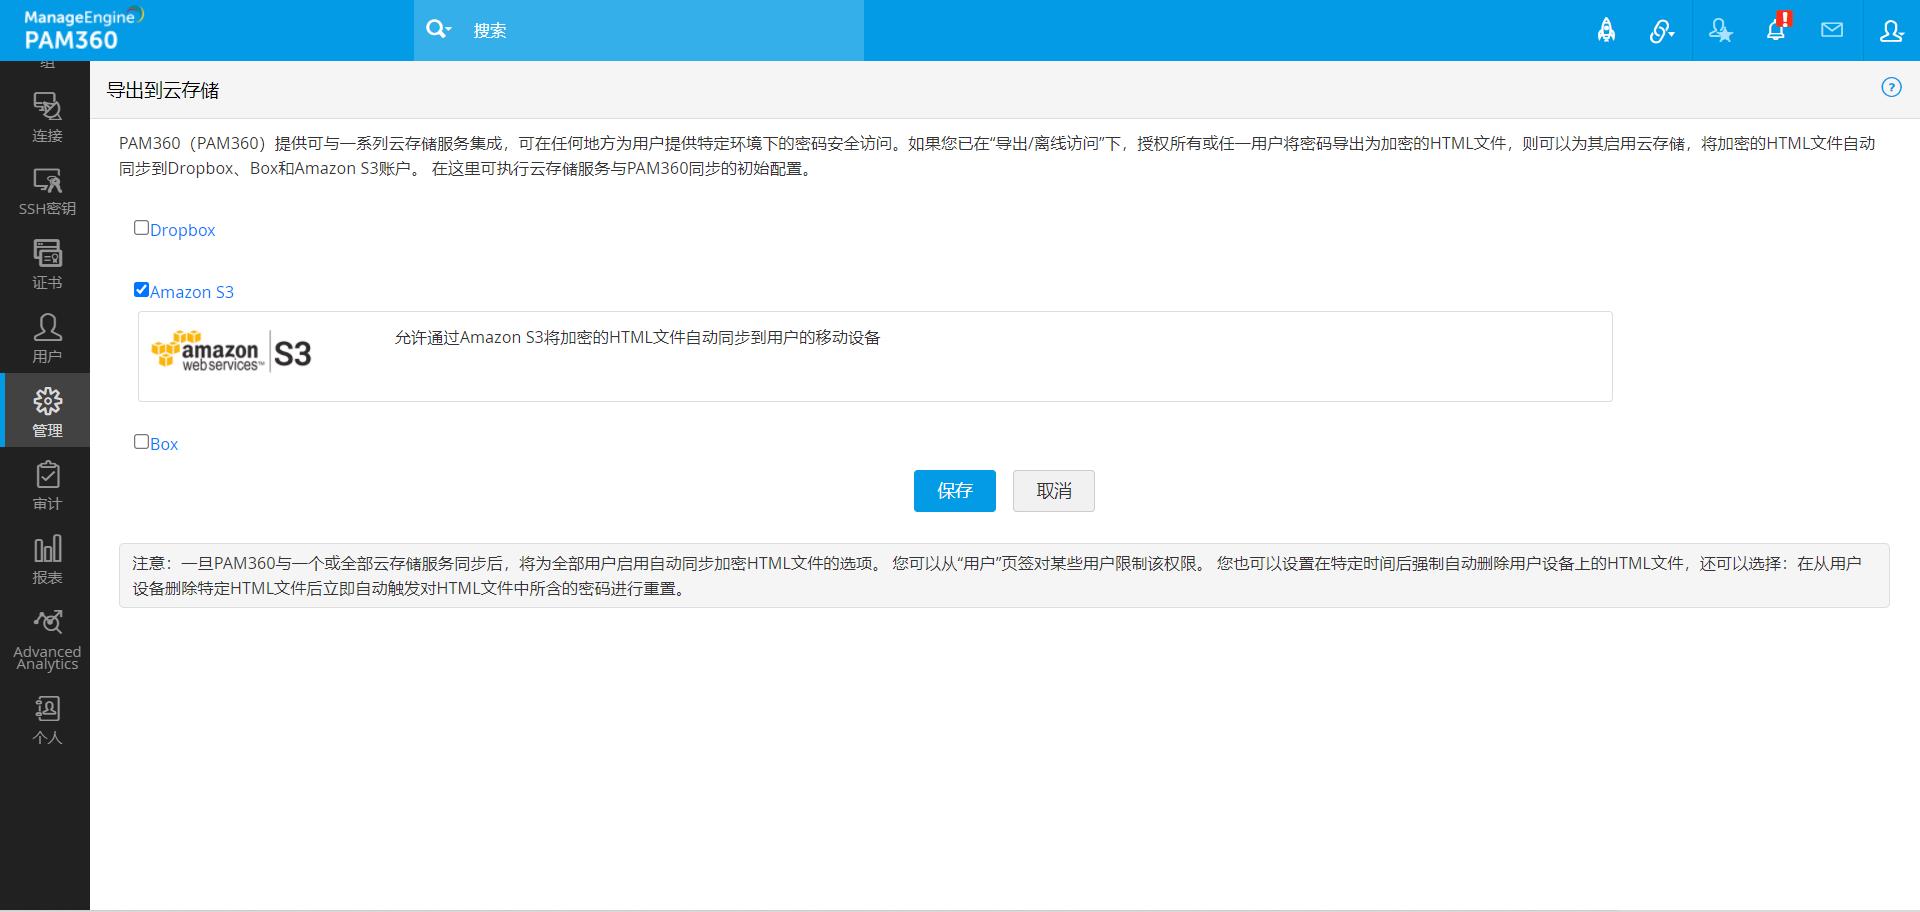
Task: Open the SSH密钥 sidebar section
Action: point(47,191)
